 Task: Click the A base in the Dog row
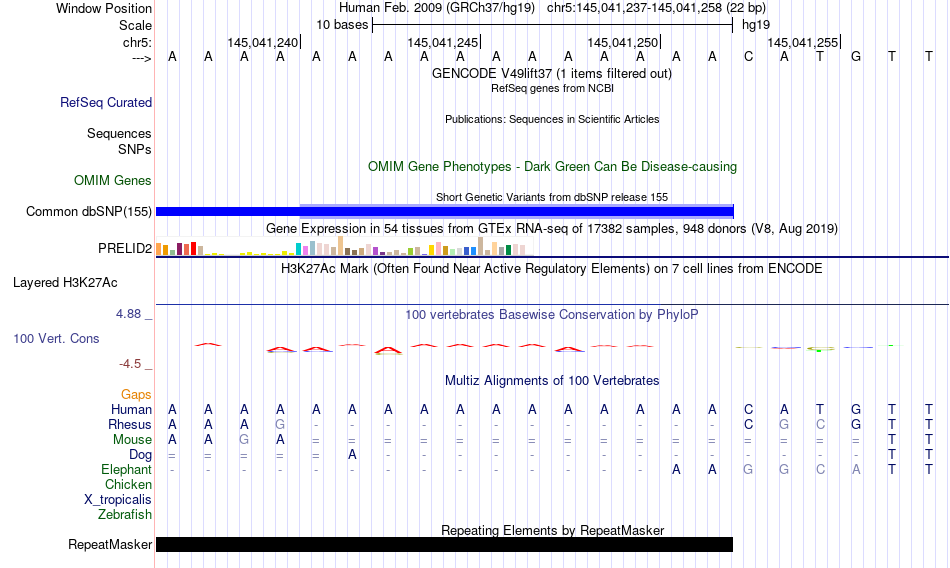pos(352,455)
